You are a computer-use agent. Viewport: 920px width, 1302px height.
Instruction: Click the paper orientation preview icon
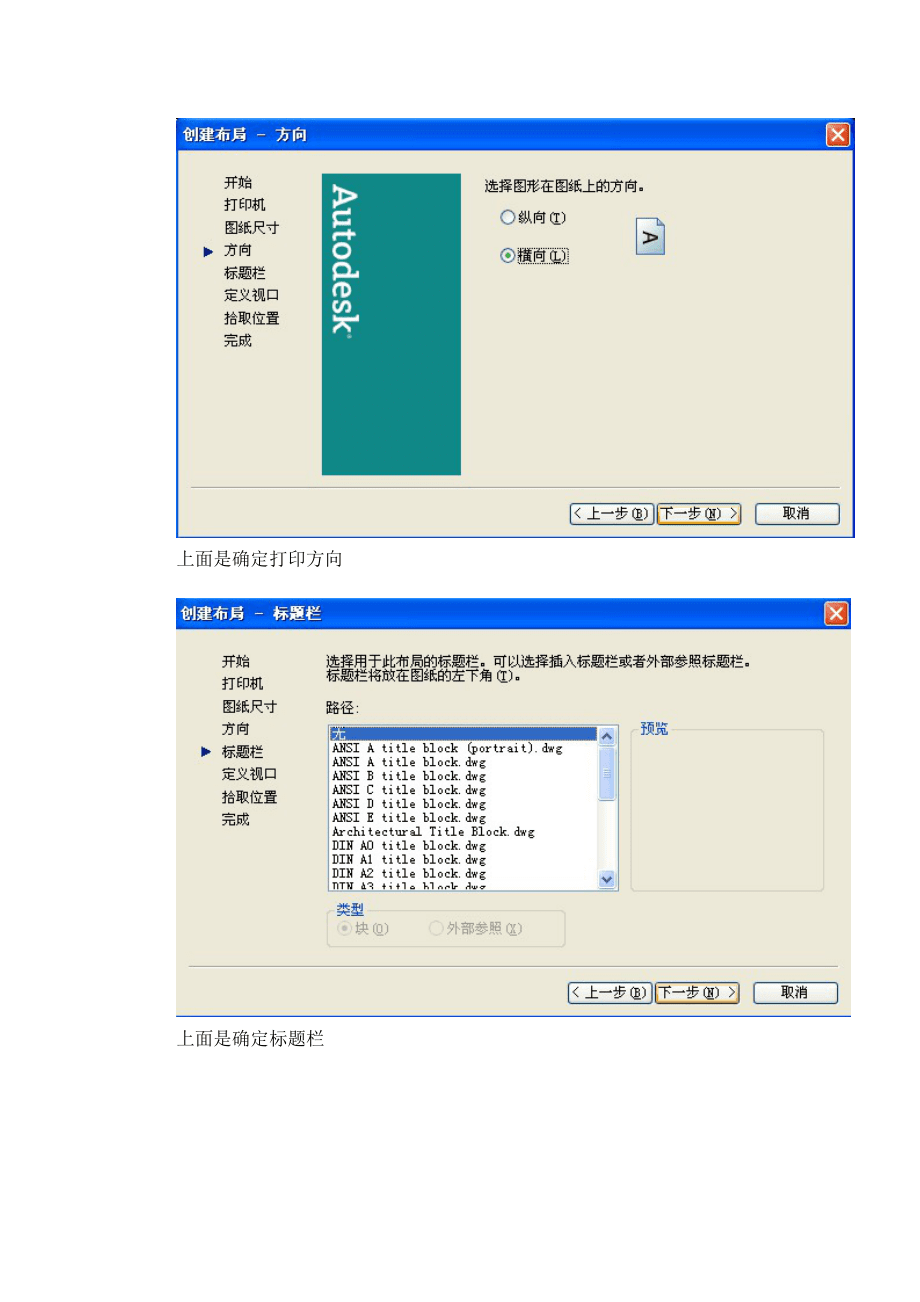(x=650, y=236)
